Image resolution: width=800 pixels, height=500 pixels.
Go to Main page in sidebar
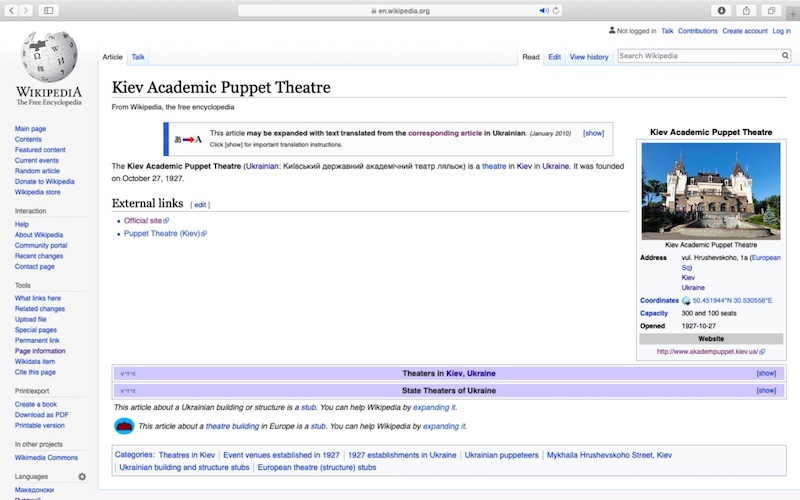click(30, 129)
